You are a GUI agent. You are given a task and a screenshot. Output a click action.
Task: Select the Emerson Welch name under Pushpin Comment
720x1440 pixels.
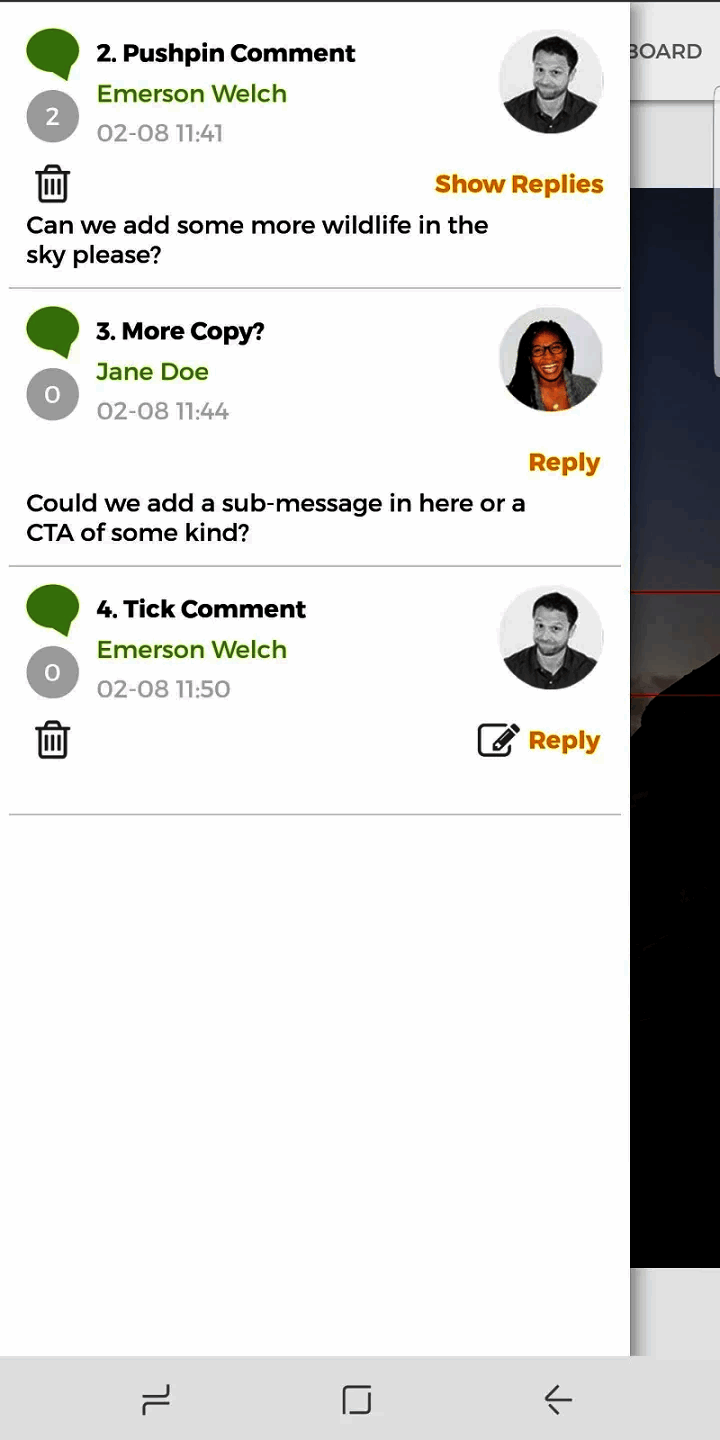click(192, 94)
